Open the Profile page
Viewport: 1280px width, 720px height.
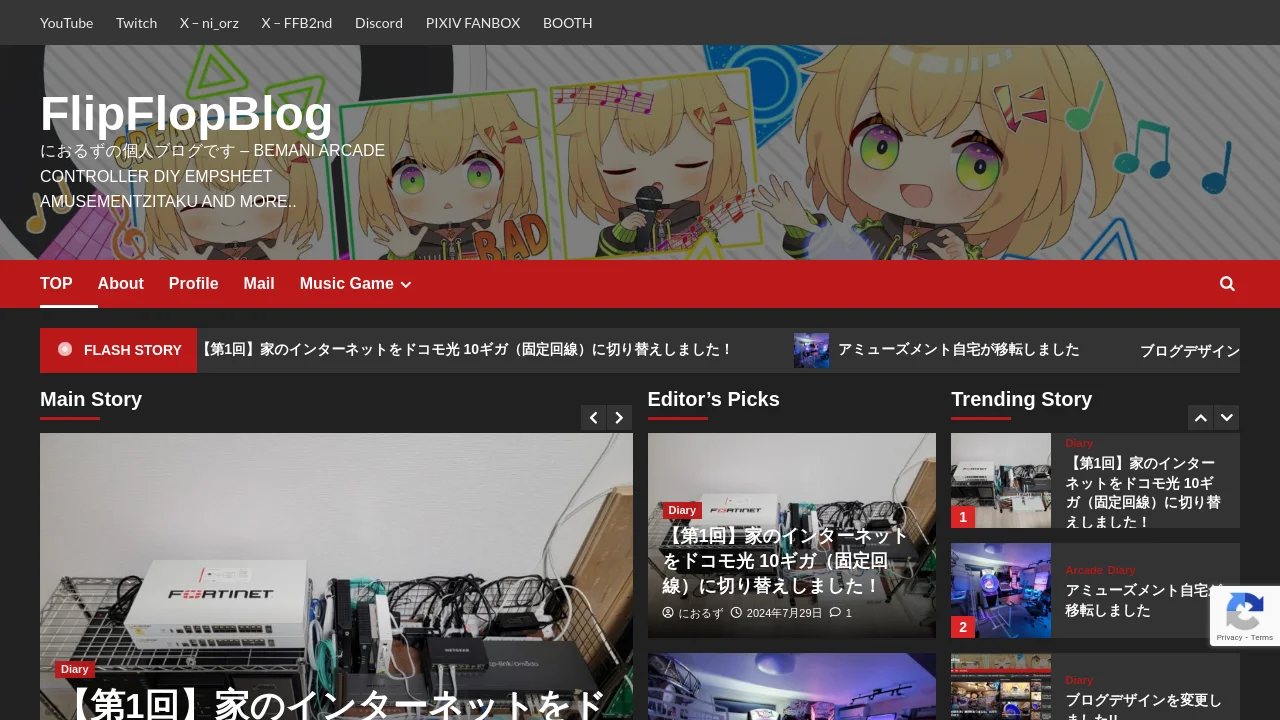pyautogui.click(x=194, y=284)
